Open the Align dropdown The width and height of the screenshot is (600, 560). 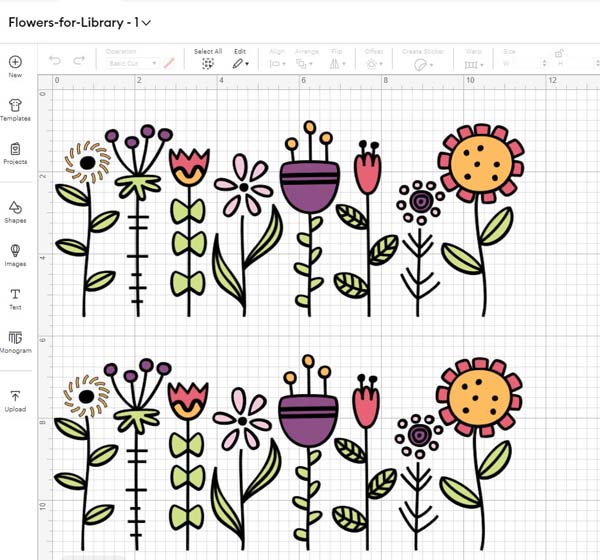pos(277,64)
